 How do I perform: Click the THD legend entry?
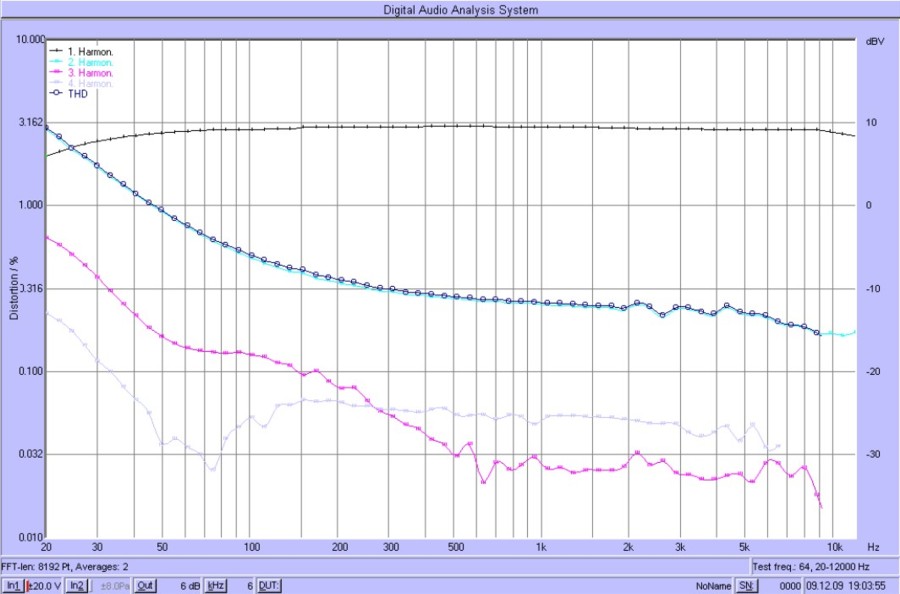(x=77, y=94)
